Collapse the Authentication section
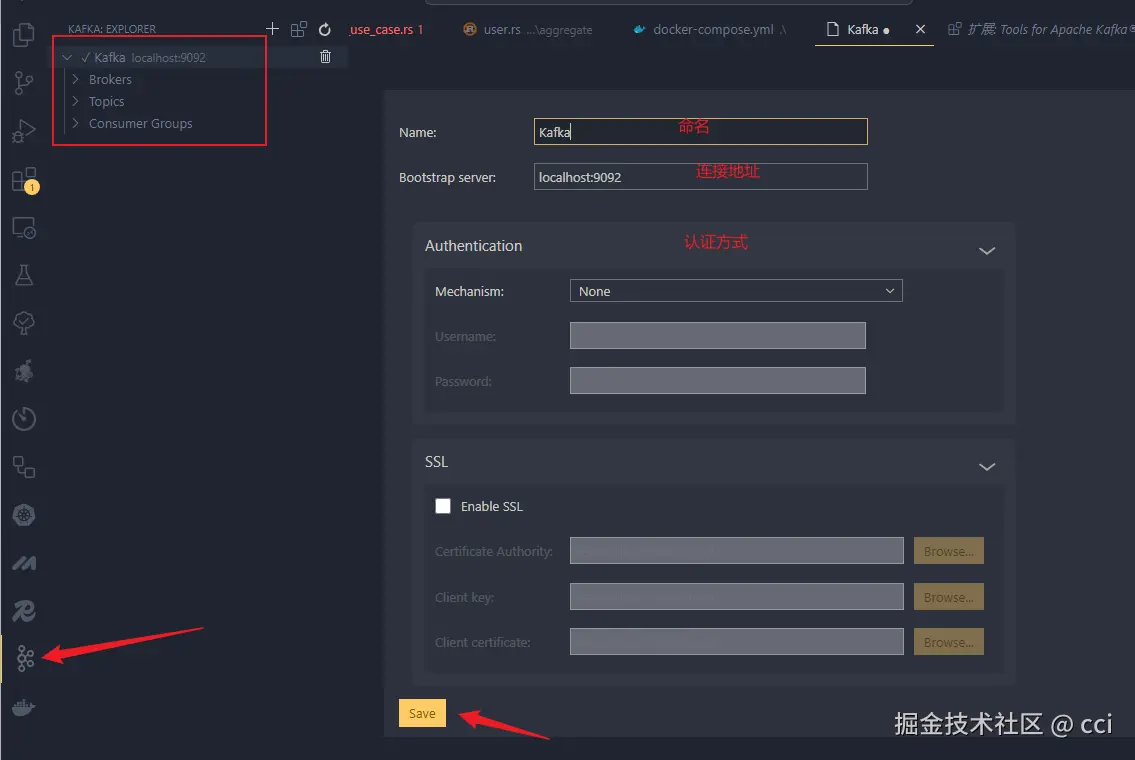 pyautogui.click(x=987, y=250)
